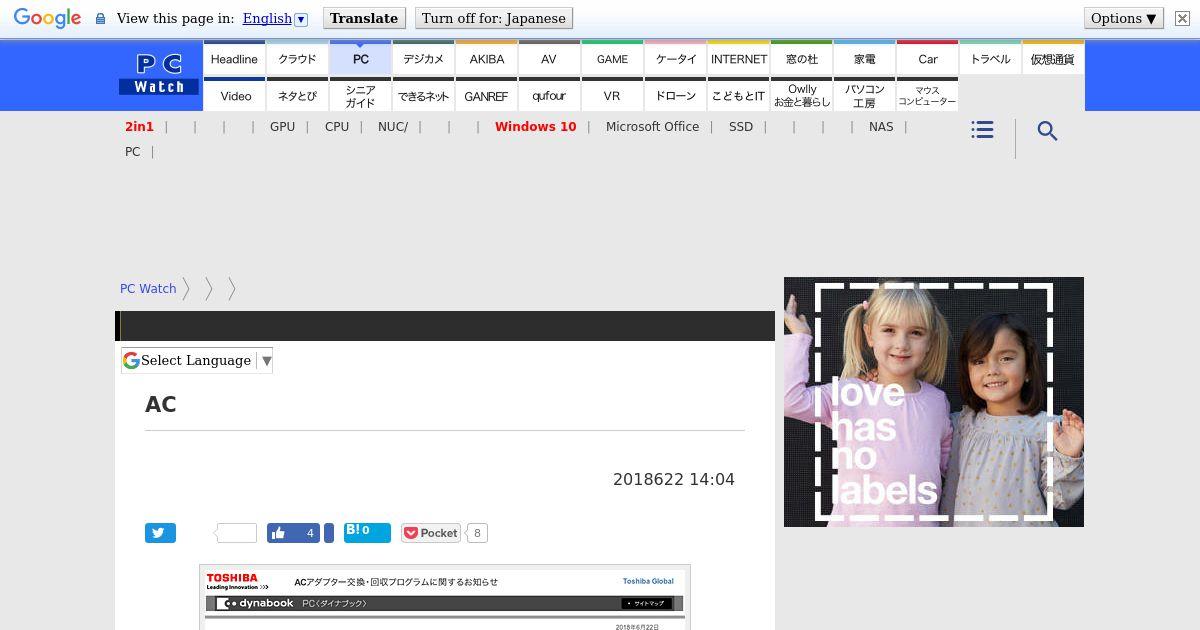Open the できるネット tab
Image resolution: width=1200 pixels, height=630 pixels.
tap(423, 96)
